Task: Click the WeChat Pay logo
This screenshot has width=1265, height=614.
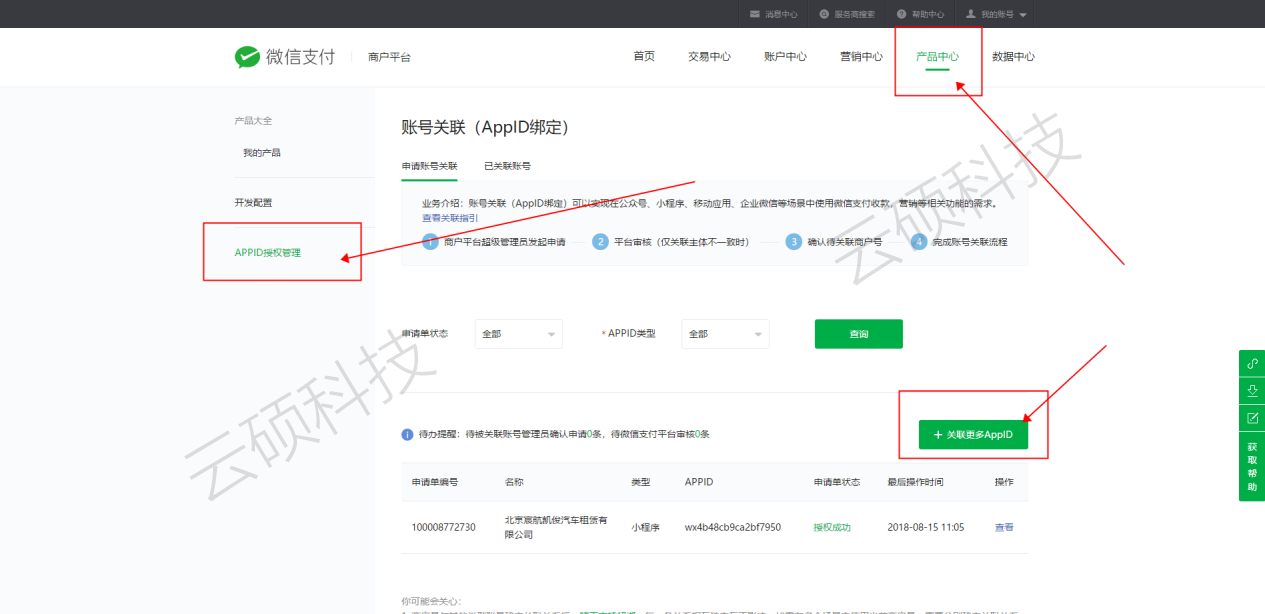Action: (x=247, y=57)
